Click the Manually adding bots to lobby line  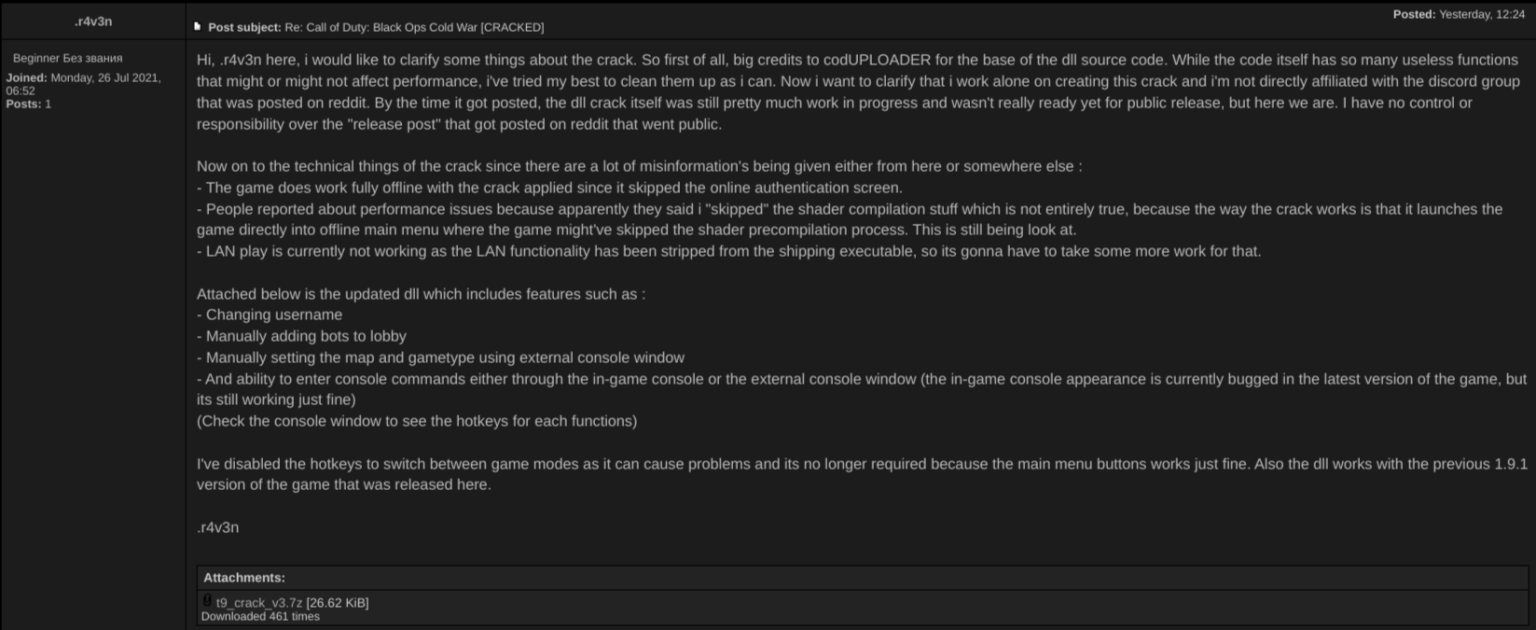301,336
